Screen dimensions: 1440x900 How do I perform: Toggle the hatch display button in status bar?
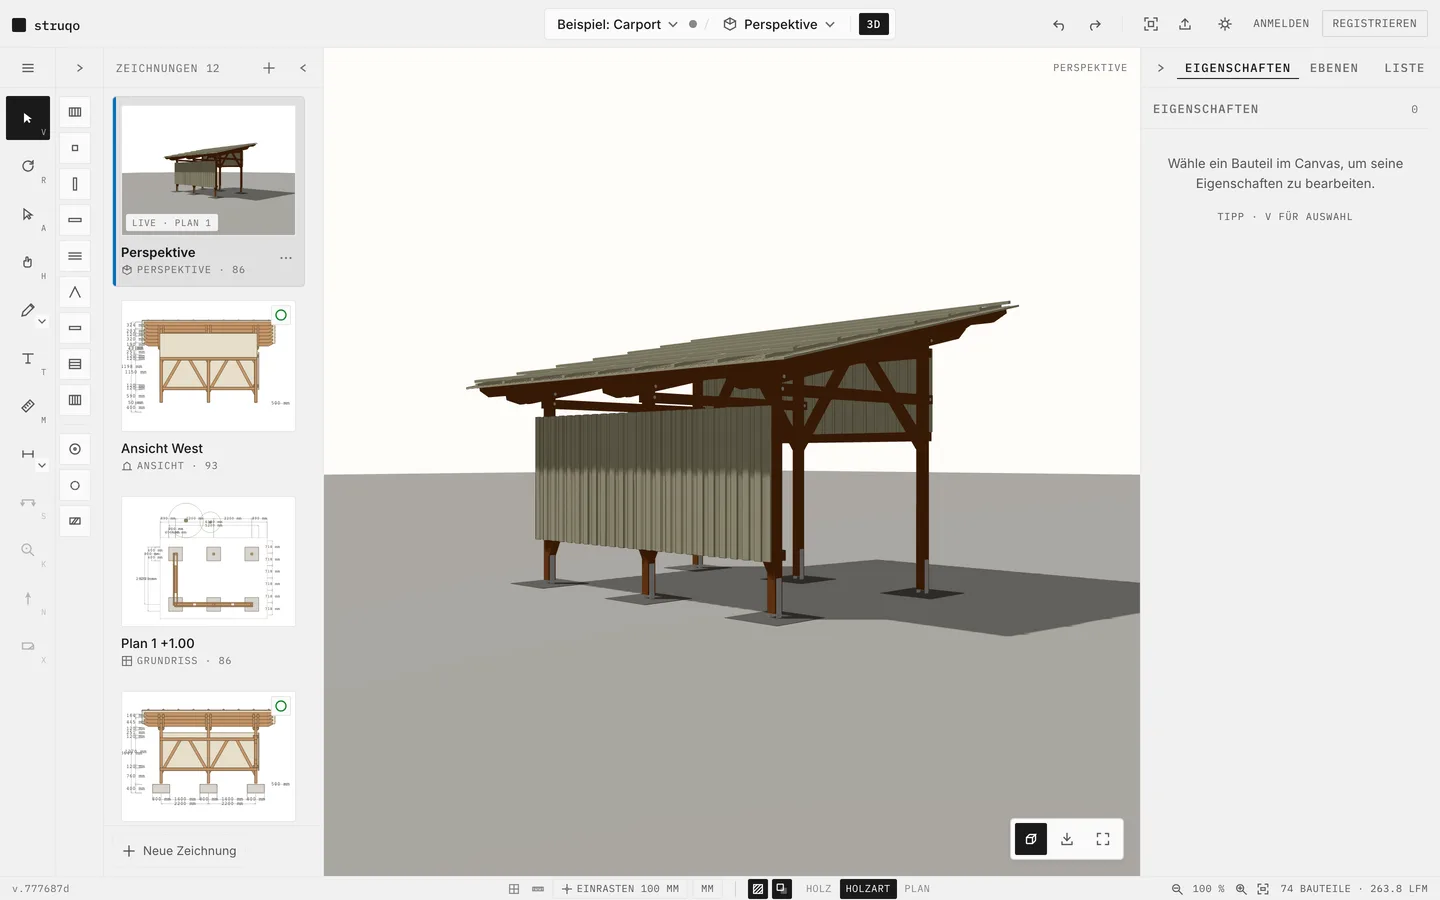758,889
